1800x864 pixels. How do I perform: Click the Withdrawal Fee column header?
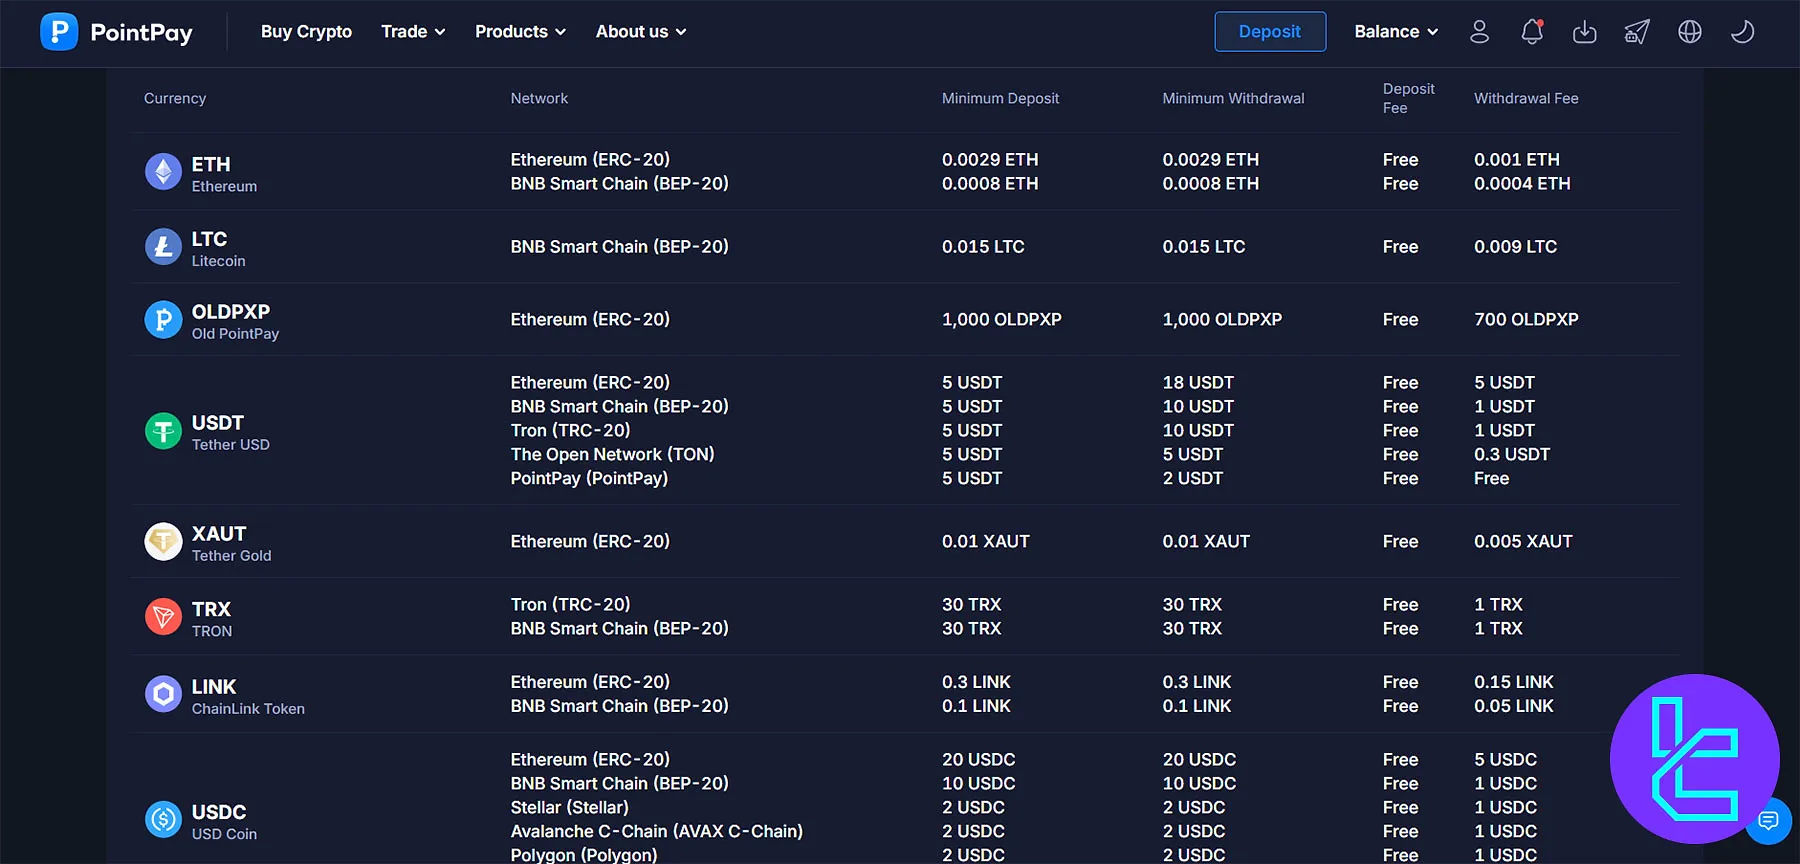pyautogui.click(x=1526, y=98)
